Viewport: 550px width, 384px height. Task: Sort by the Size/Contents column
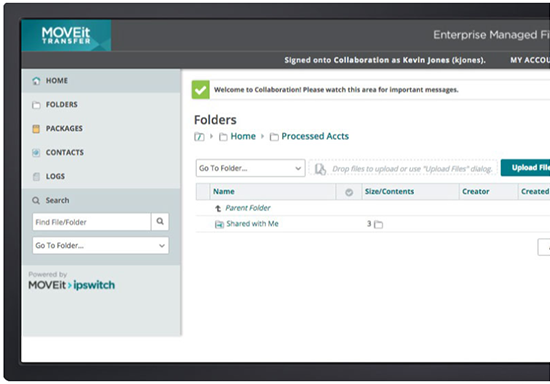[389, 191]
